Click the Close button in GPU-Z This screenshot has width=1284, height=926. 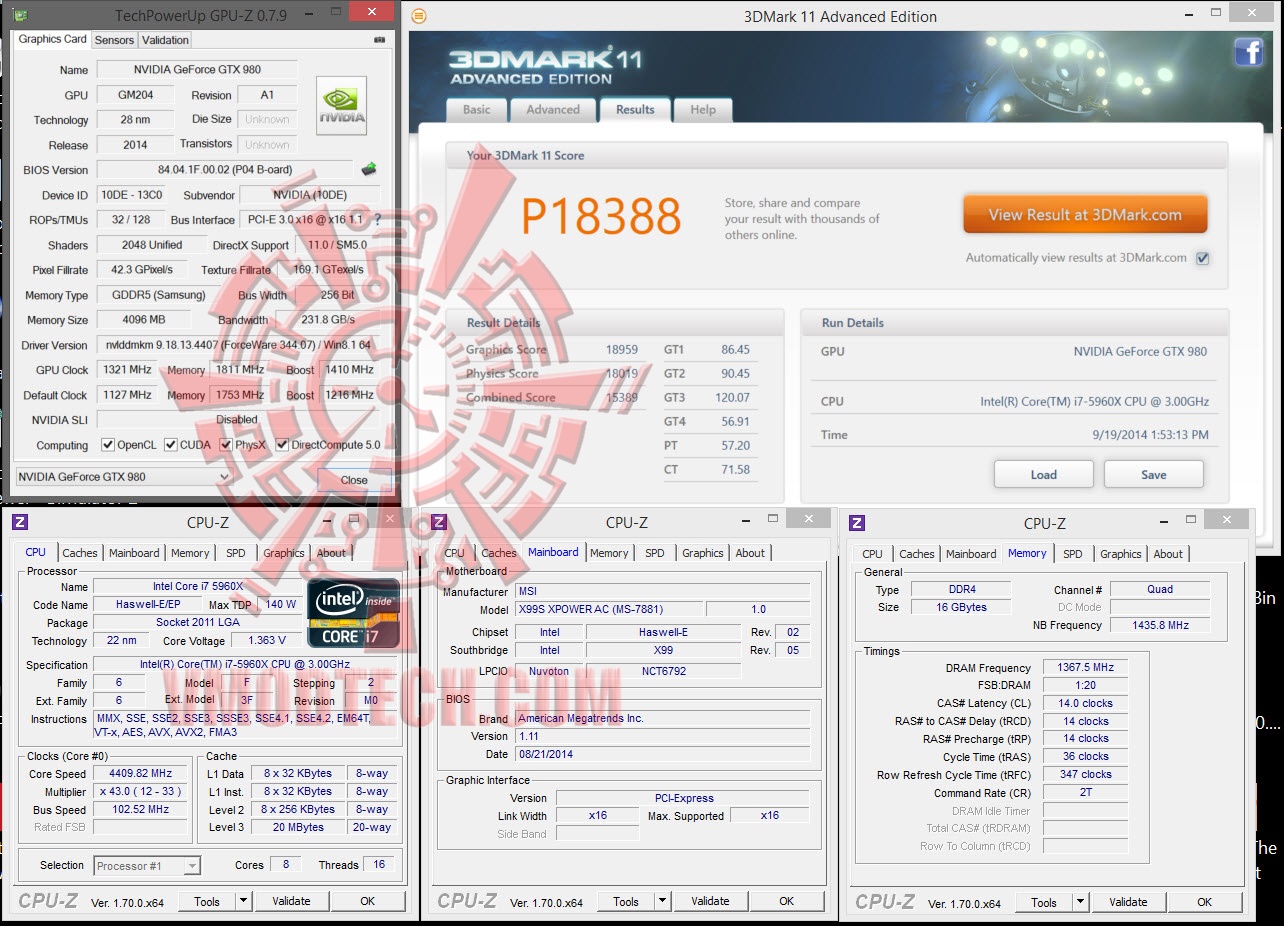click(x=354, y=480)
